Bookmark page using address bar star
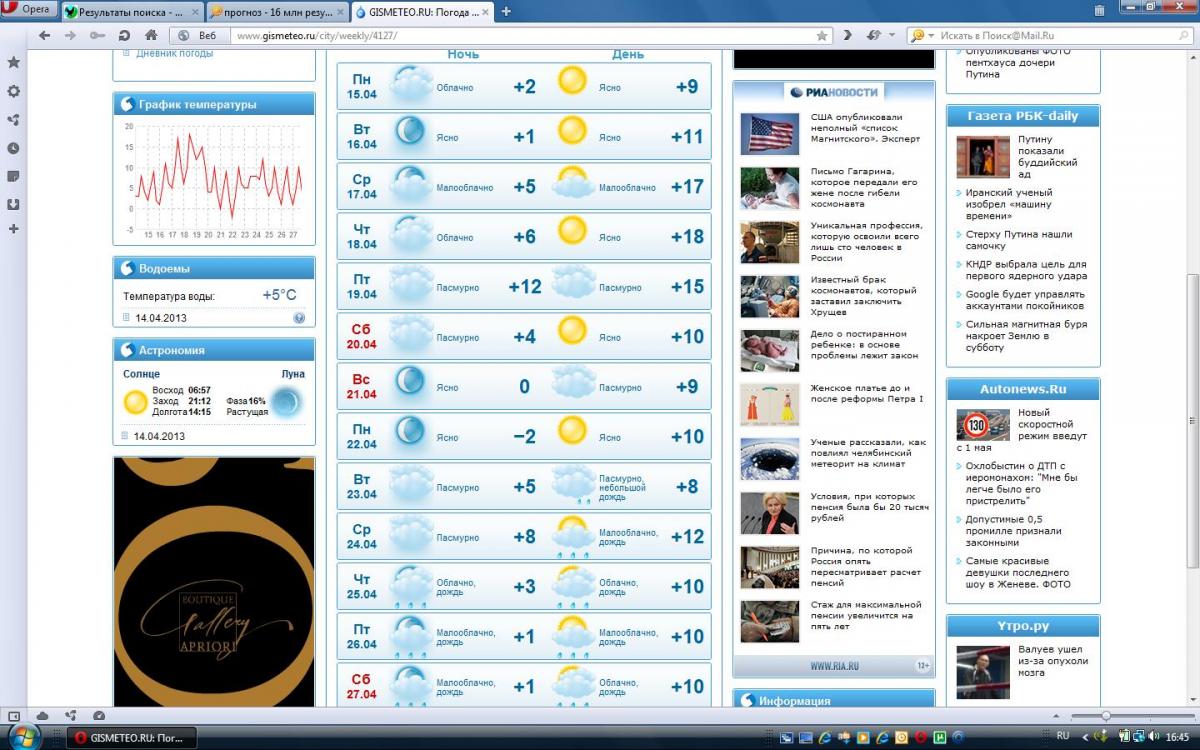Viewport: 1200px width, 750px height. click(x=822, y=35)
